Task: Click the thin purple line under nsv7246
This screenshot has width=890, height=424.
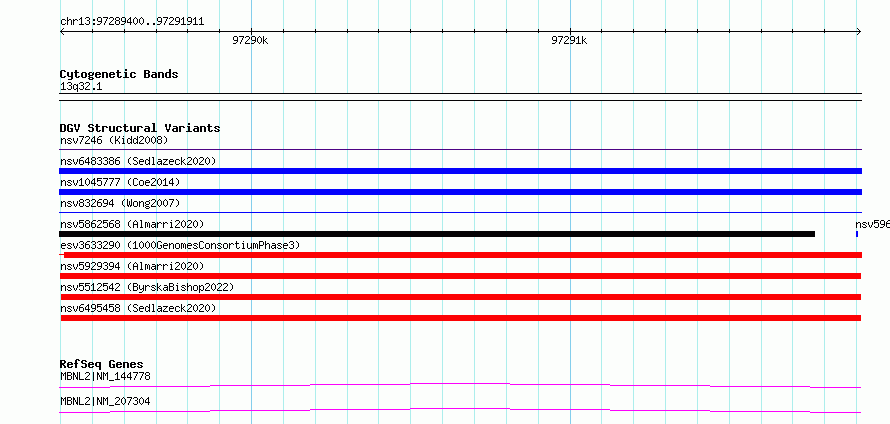Action: tap(460, 150)
